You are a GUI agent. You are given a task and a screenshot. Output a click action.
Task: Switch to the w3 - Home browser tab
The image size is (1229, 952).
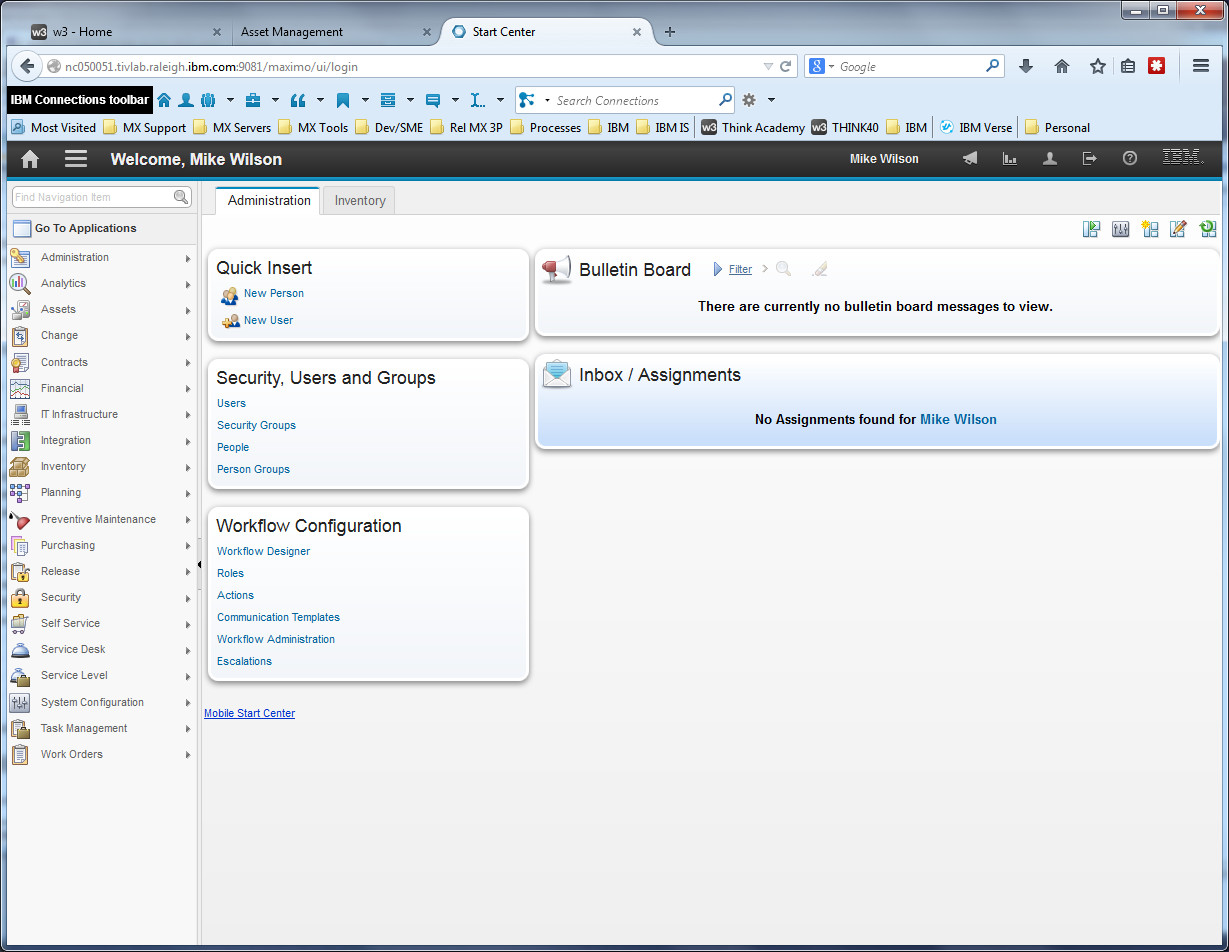(x=126, y=32)
